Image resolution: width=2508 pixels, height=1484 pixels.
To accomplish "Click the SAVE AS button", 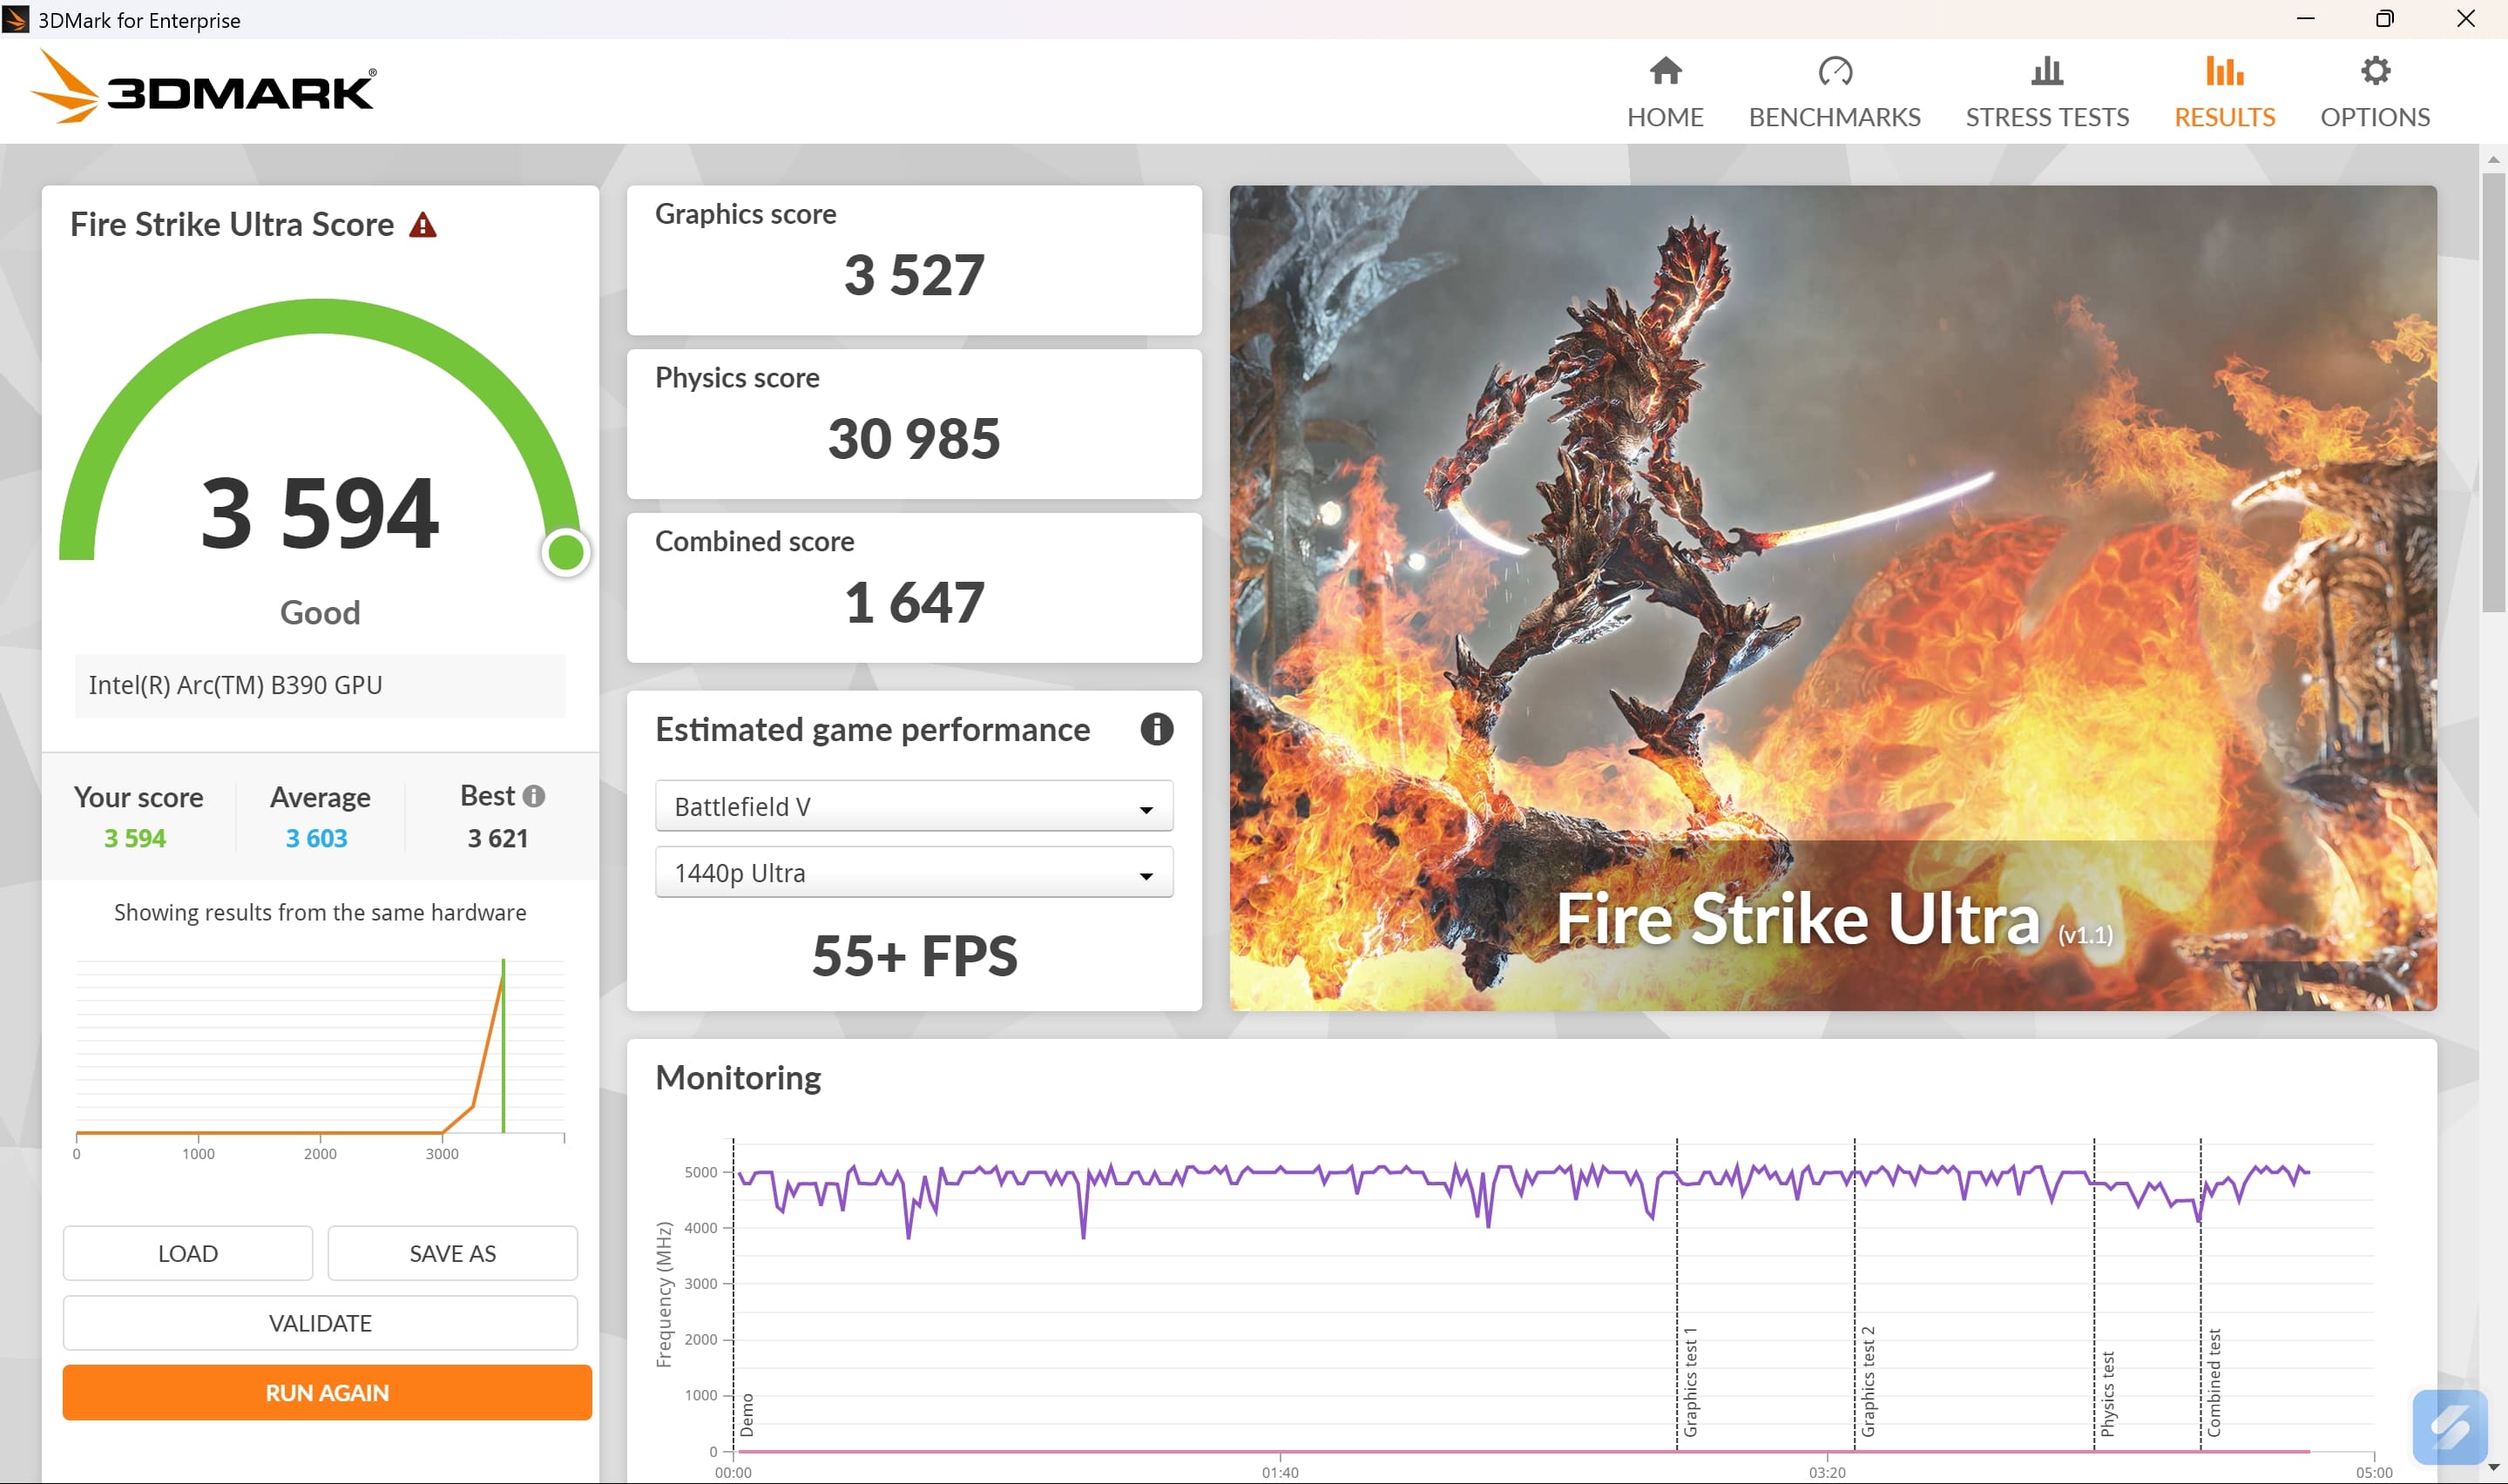I will [452, 1253].
